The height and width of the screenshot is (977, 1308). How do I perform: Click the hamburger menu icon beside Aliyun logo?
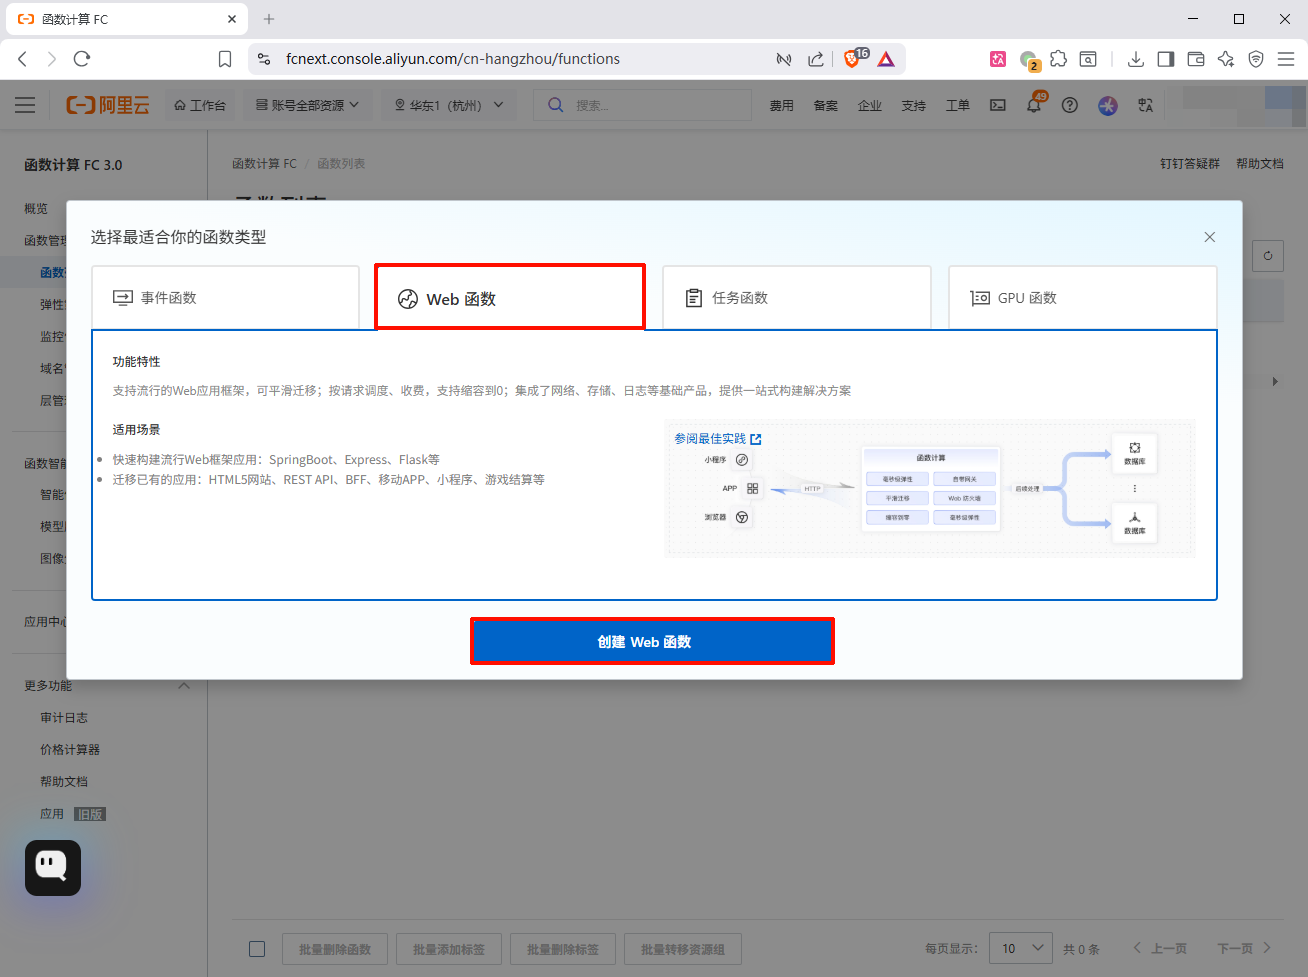[25, 105]
